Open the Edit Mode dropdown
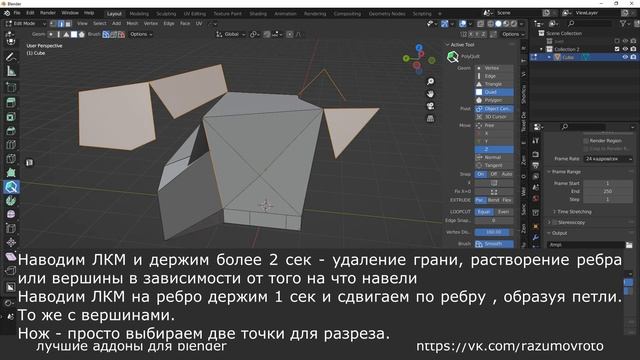Viewport: 640px width, 360px height. (25, 24)
